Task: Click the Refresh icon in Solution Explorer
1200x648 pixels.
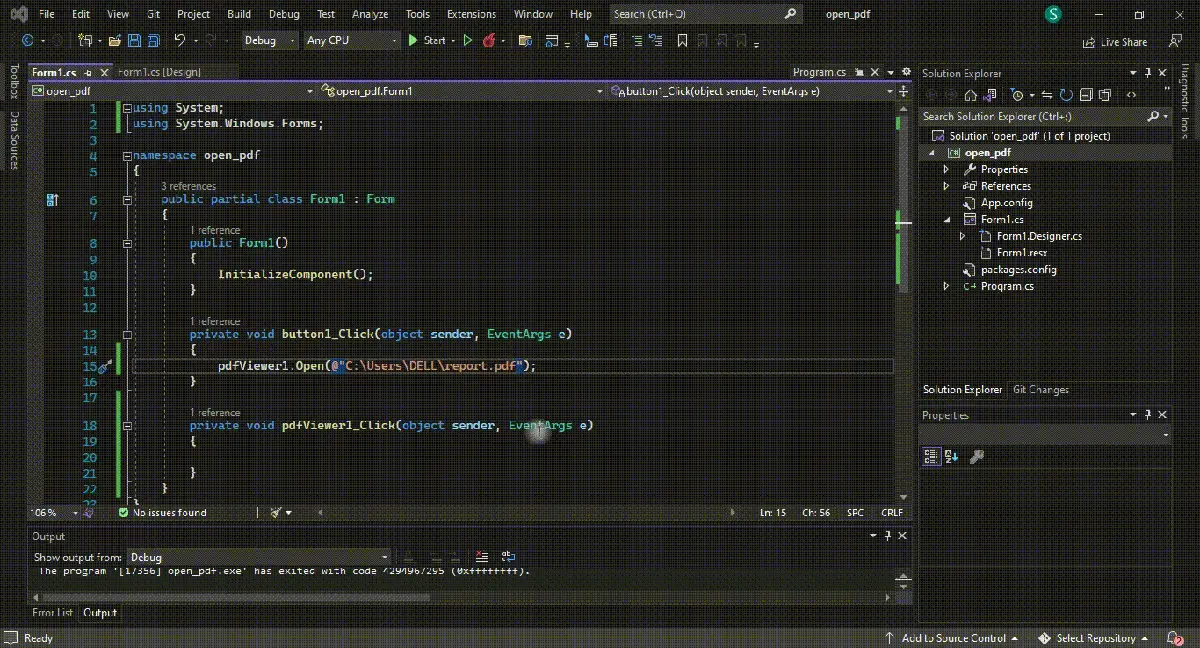Action: pos(1067,94)
